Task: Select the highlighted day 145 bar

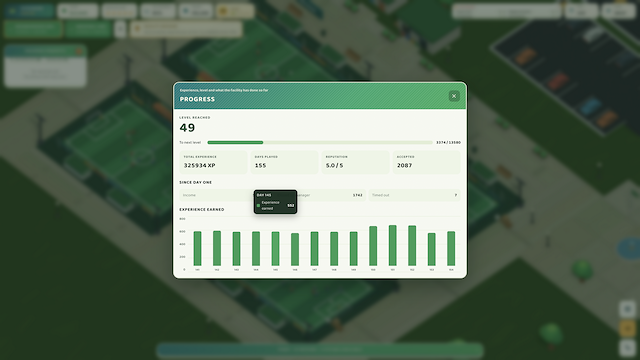Action: coord(276,249)
